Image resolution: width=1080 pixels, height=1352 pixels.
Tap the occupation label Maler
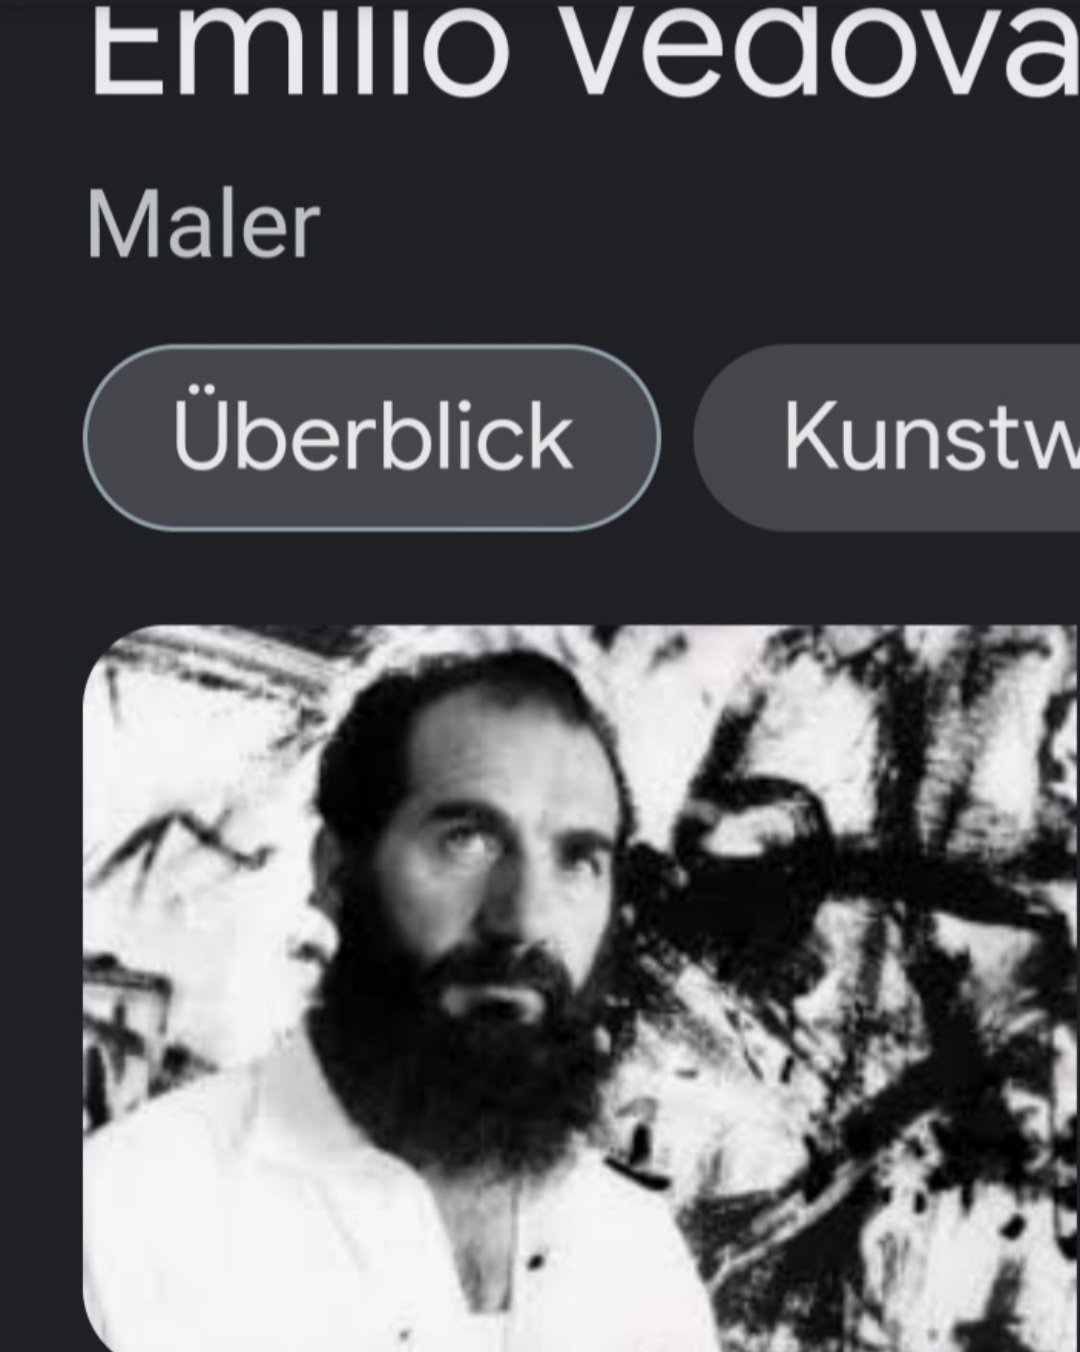click(203, 224)
